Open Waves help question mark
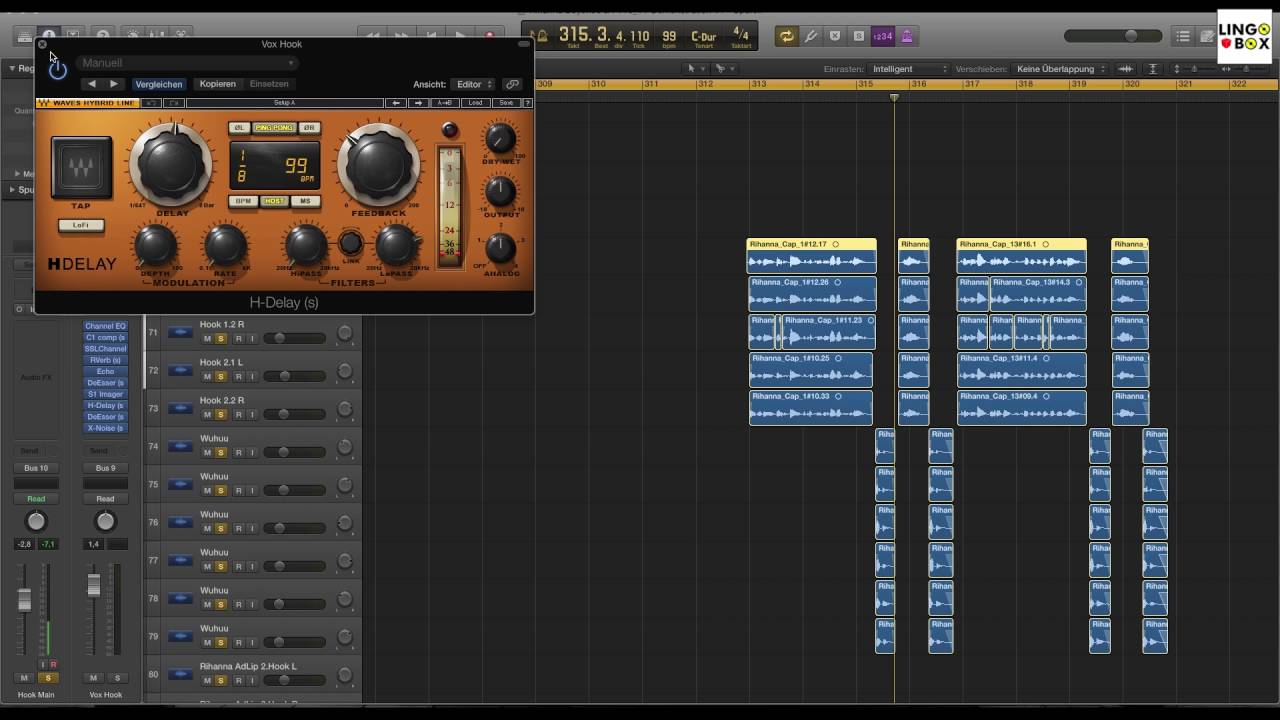 click(527, 103)
